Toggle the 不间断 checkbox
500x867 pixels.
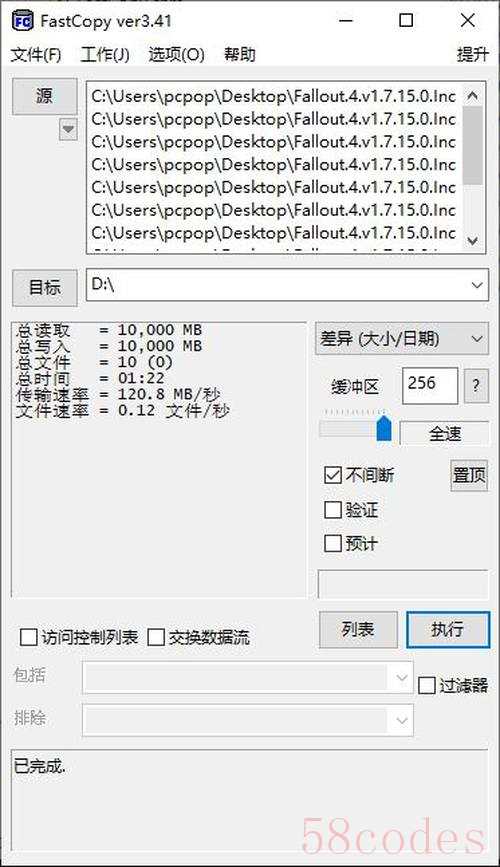pos(332,476)
